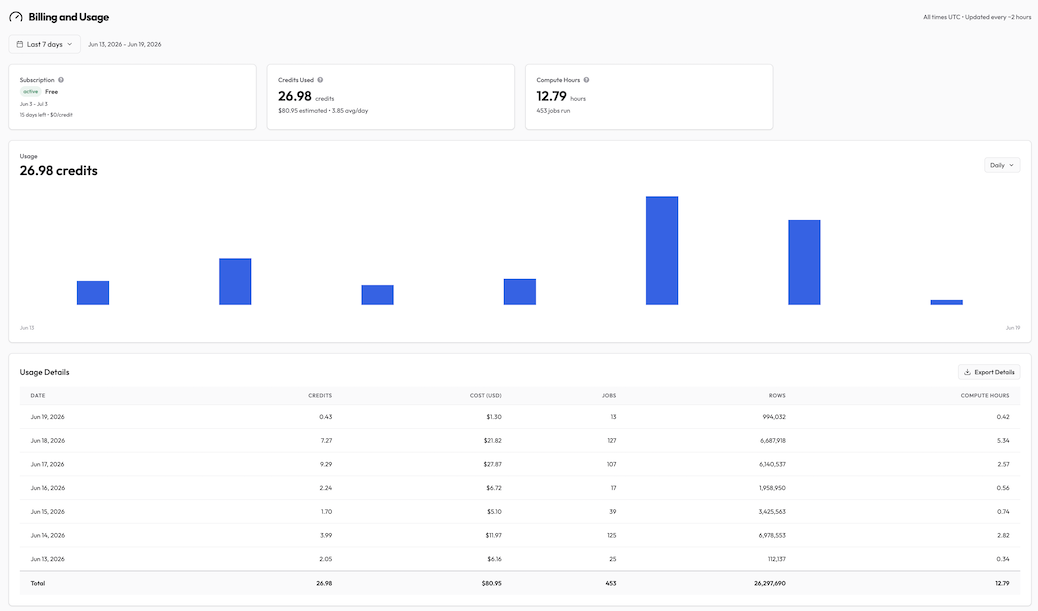Click the CREDITS column header
Screen dimensions: 1038x611
pyautogui.click(x=320, y=396)
